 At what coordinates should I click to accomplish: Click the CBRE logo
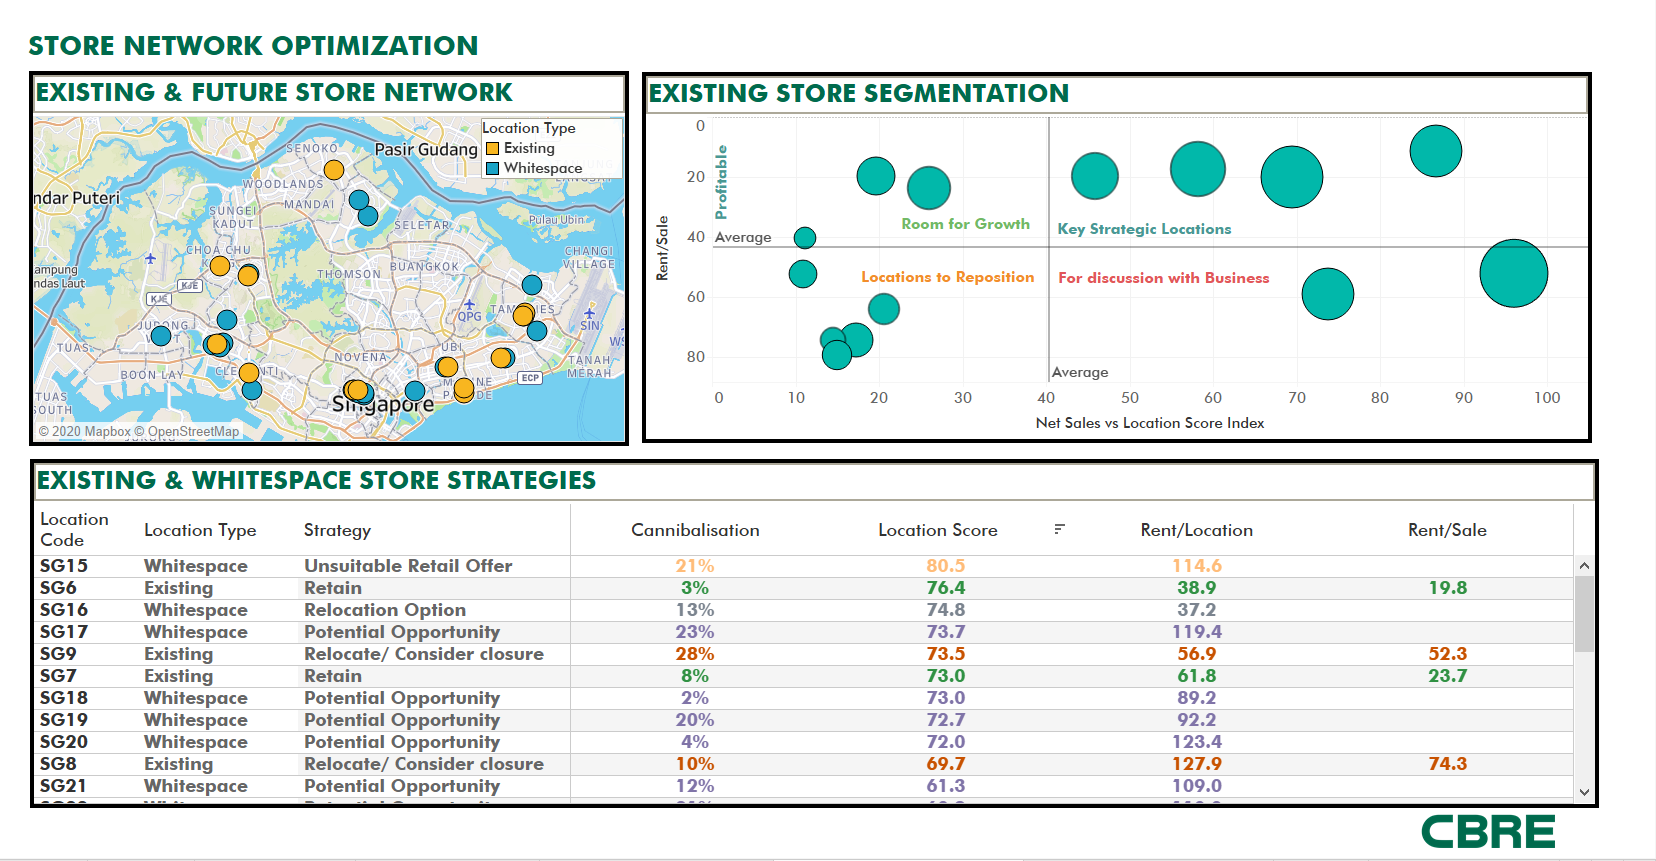(x=1488, y=832)
